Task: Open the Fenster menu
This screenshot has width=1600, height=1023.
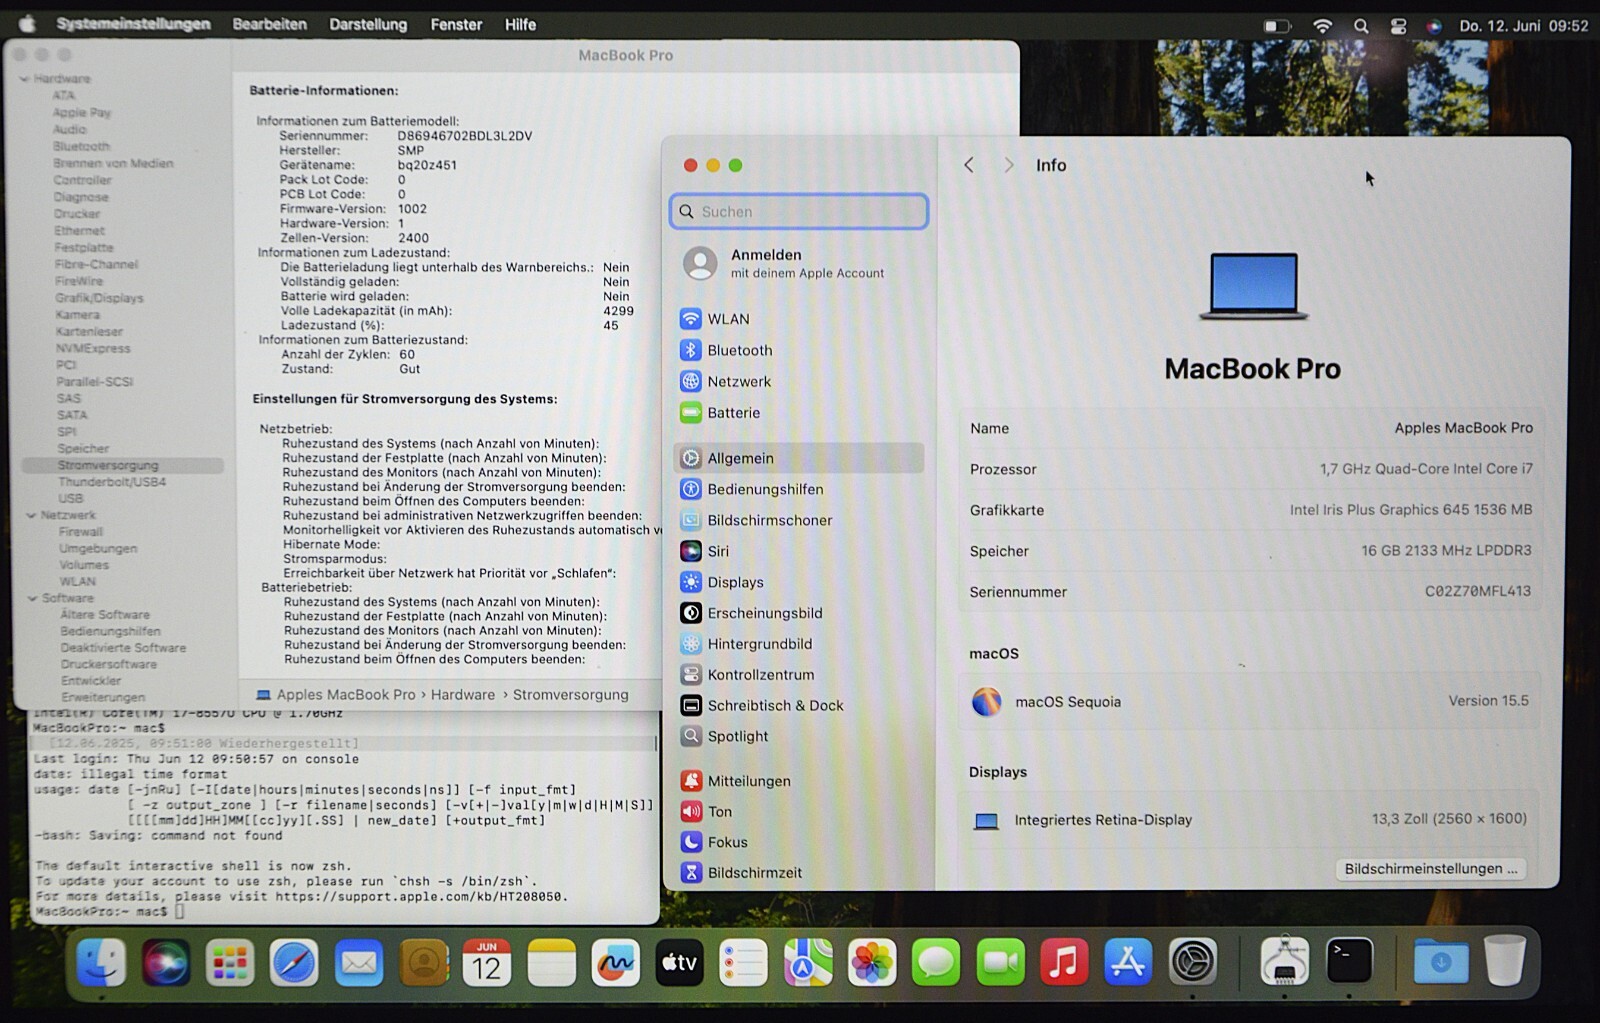Action: (456, 24)
